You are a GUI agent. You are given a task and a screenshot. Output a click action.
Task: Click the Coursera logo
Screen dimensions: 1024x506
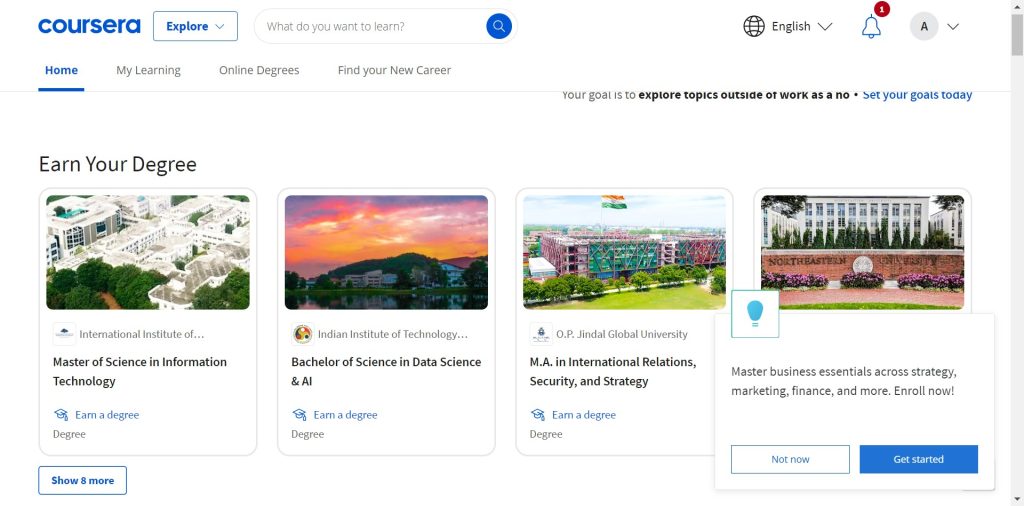(x=89, y=26)
